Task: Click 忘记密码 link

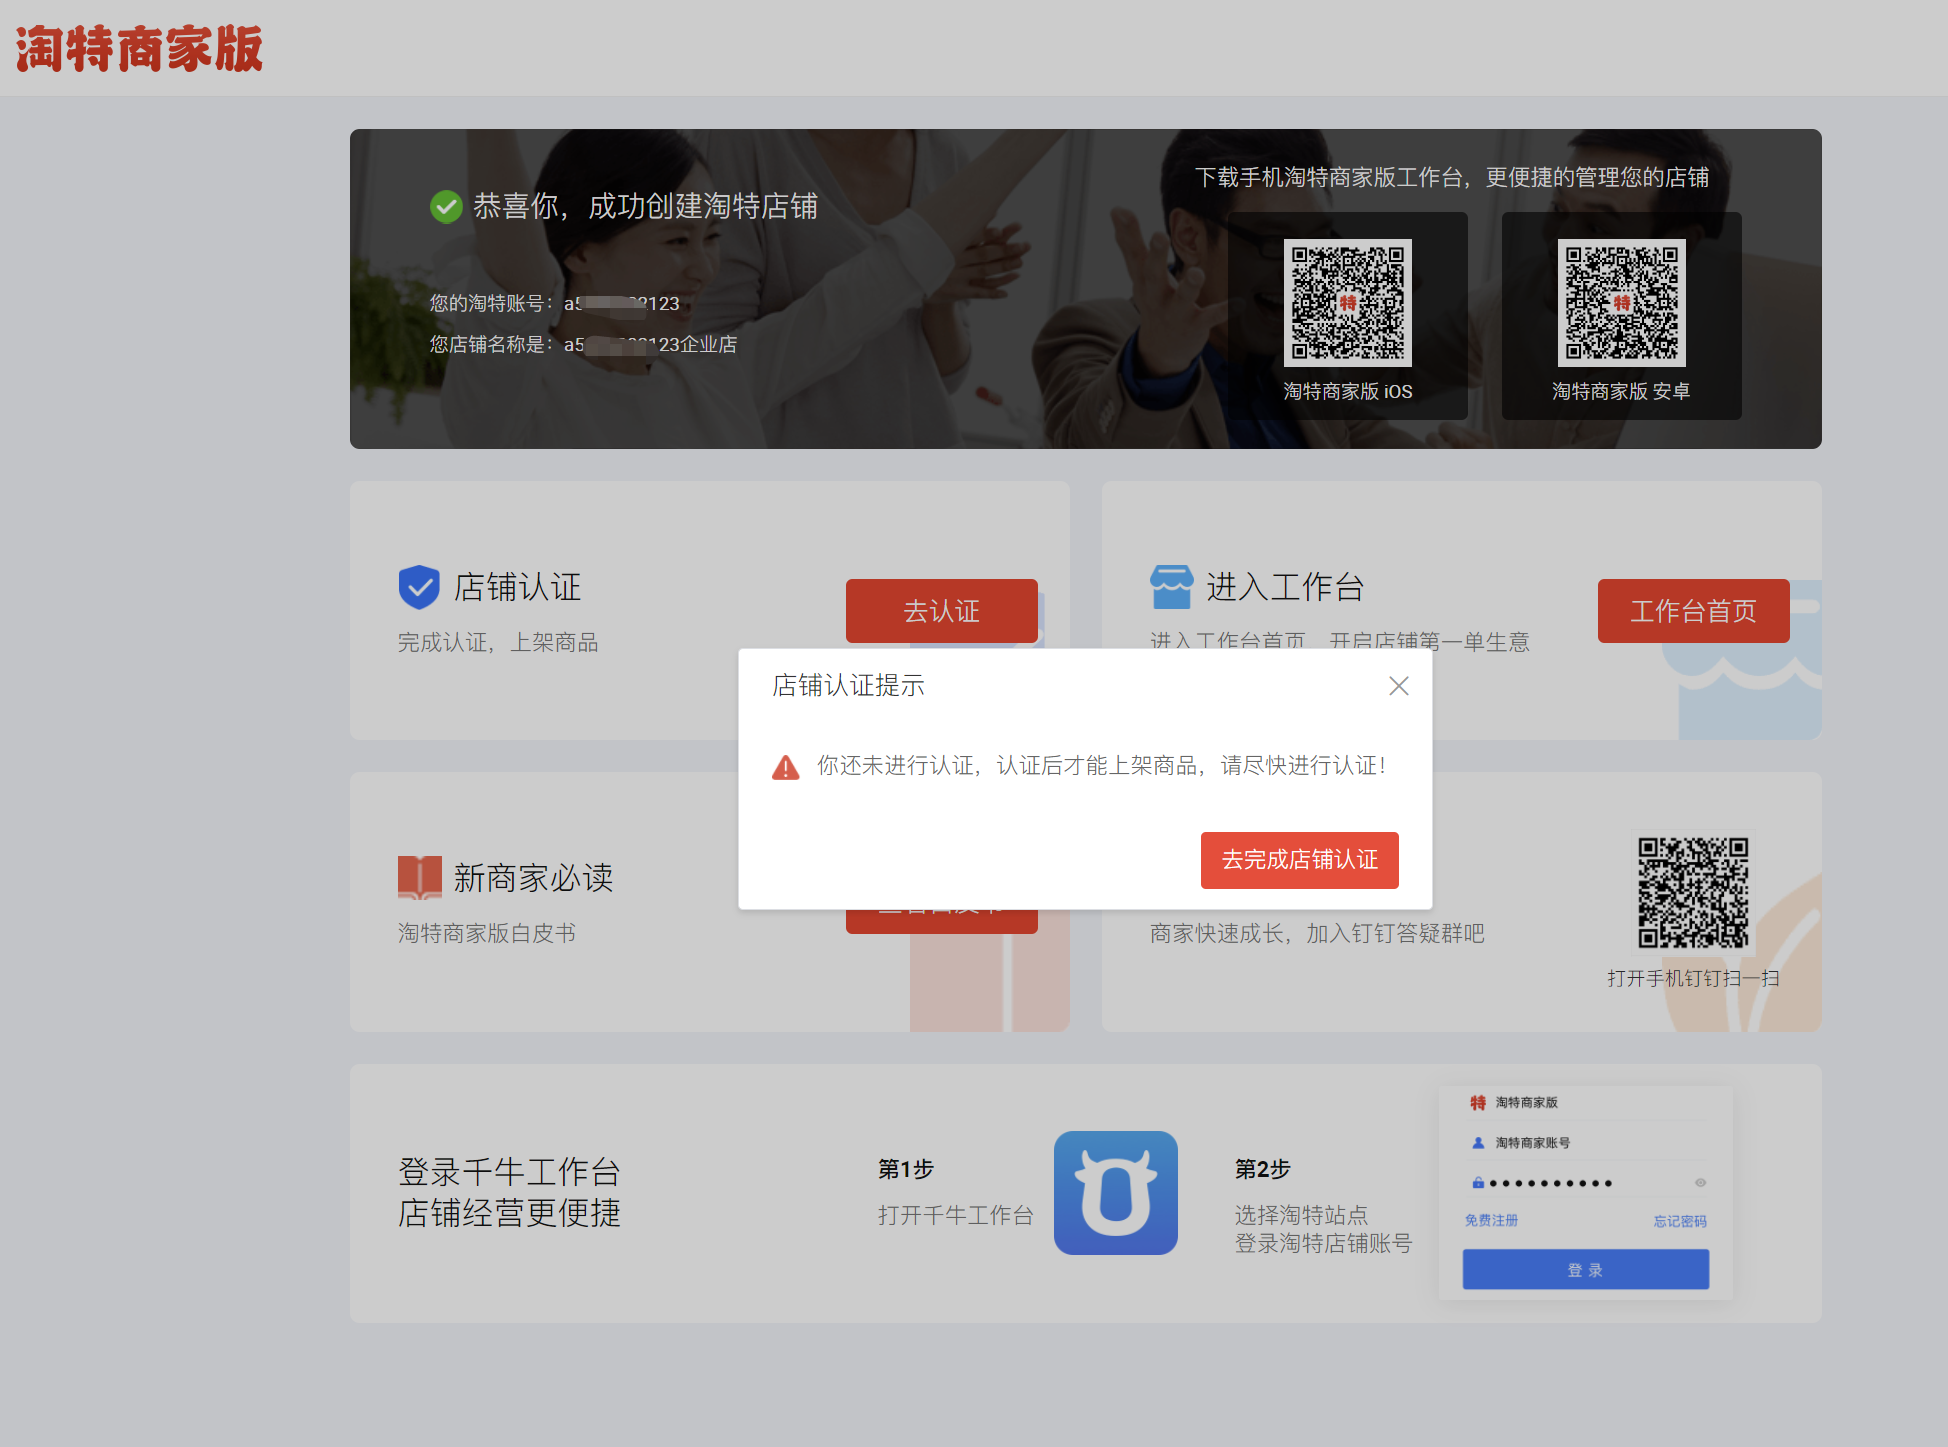Action: (x=1680, y=1221)
